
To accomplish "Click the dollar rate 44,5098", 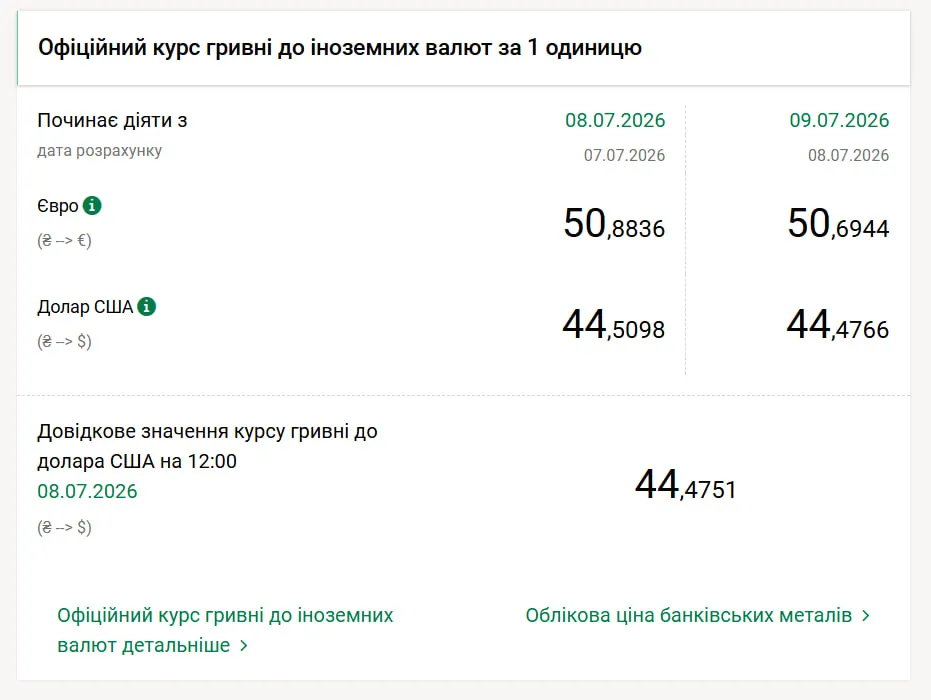I will 614,325.
